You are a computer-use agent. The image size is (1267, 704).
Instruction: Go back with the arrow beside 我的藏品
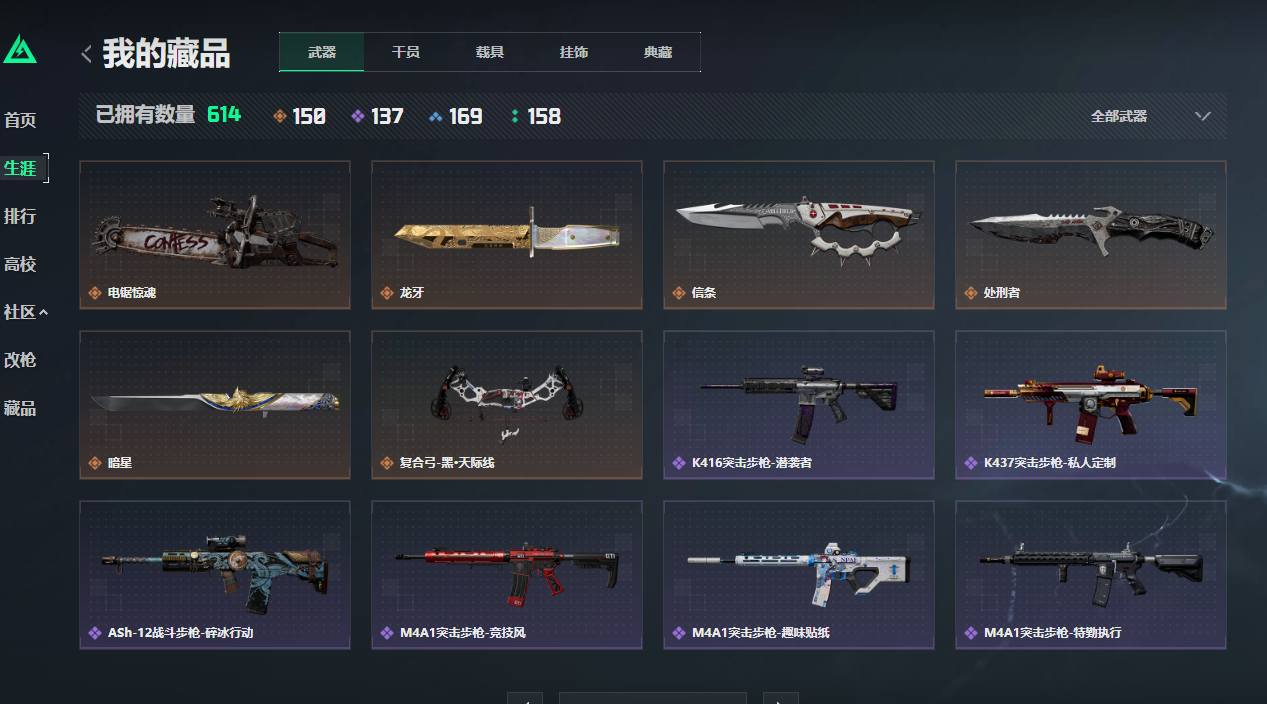click(87, 54)
